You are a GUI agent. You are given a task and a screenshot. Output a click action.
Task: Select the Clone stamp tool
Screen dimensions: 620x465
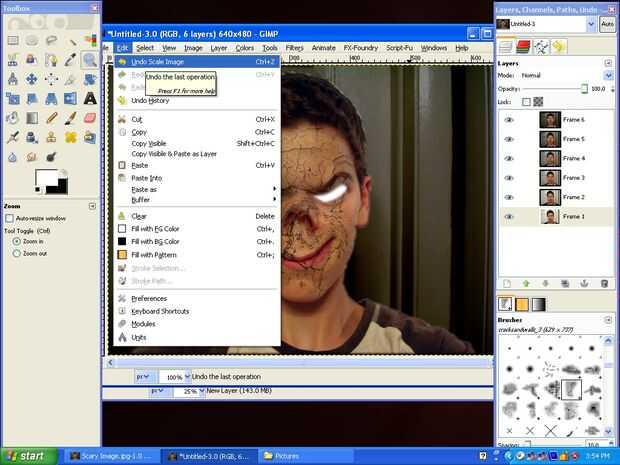coord(51,137)
